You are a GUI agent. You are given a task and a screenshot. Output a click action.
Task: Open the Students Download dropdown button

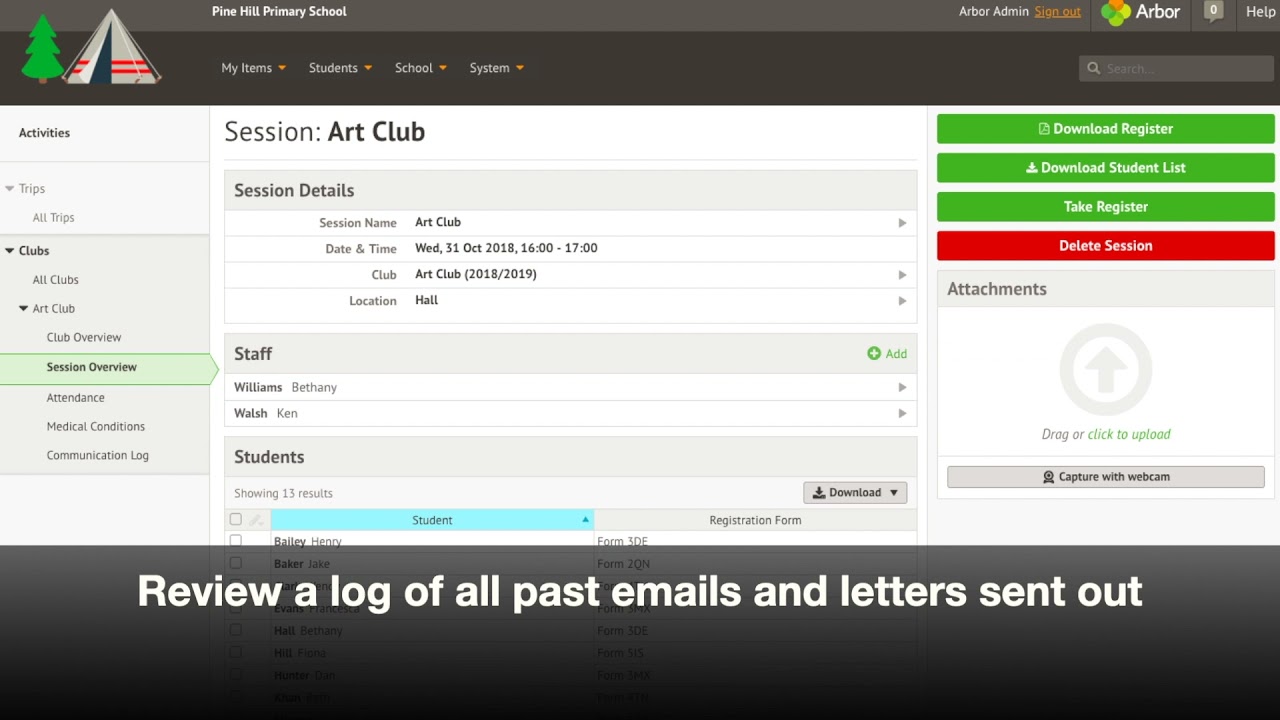click(855, 492)
